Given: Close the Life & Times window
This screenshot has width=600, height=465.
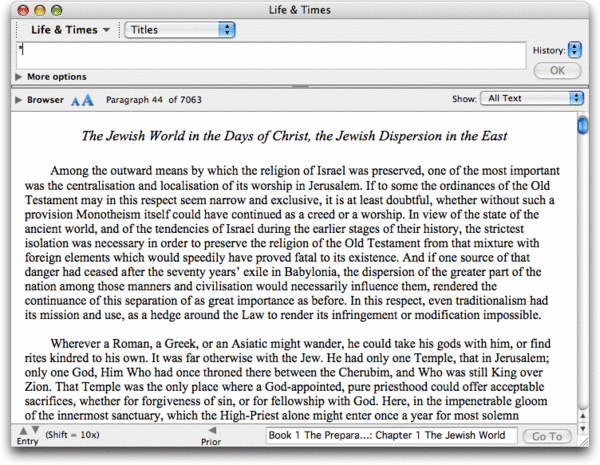Looking at the screenshot, I should [23, 10].
